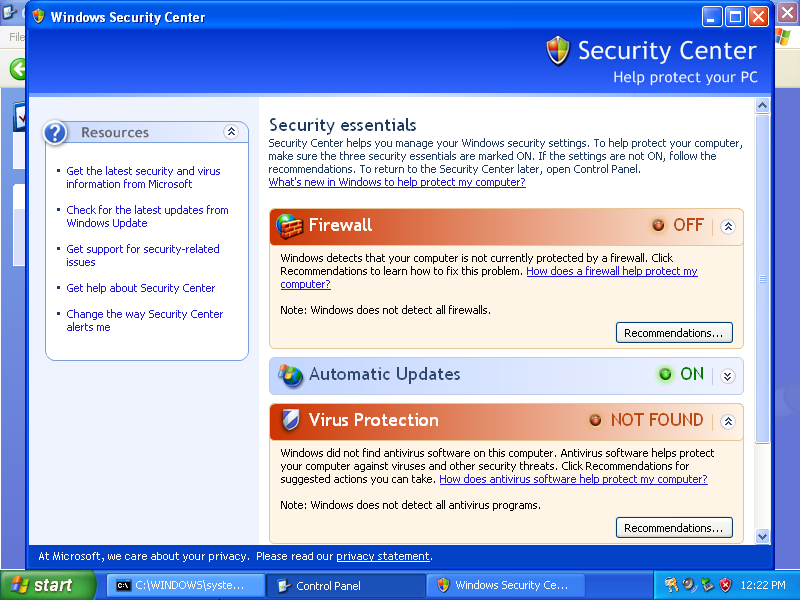Click the network connection icon in tray
This screenshot has width=800, height=600.
(707, 585)
